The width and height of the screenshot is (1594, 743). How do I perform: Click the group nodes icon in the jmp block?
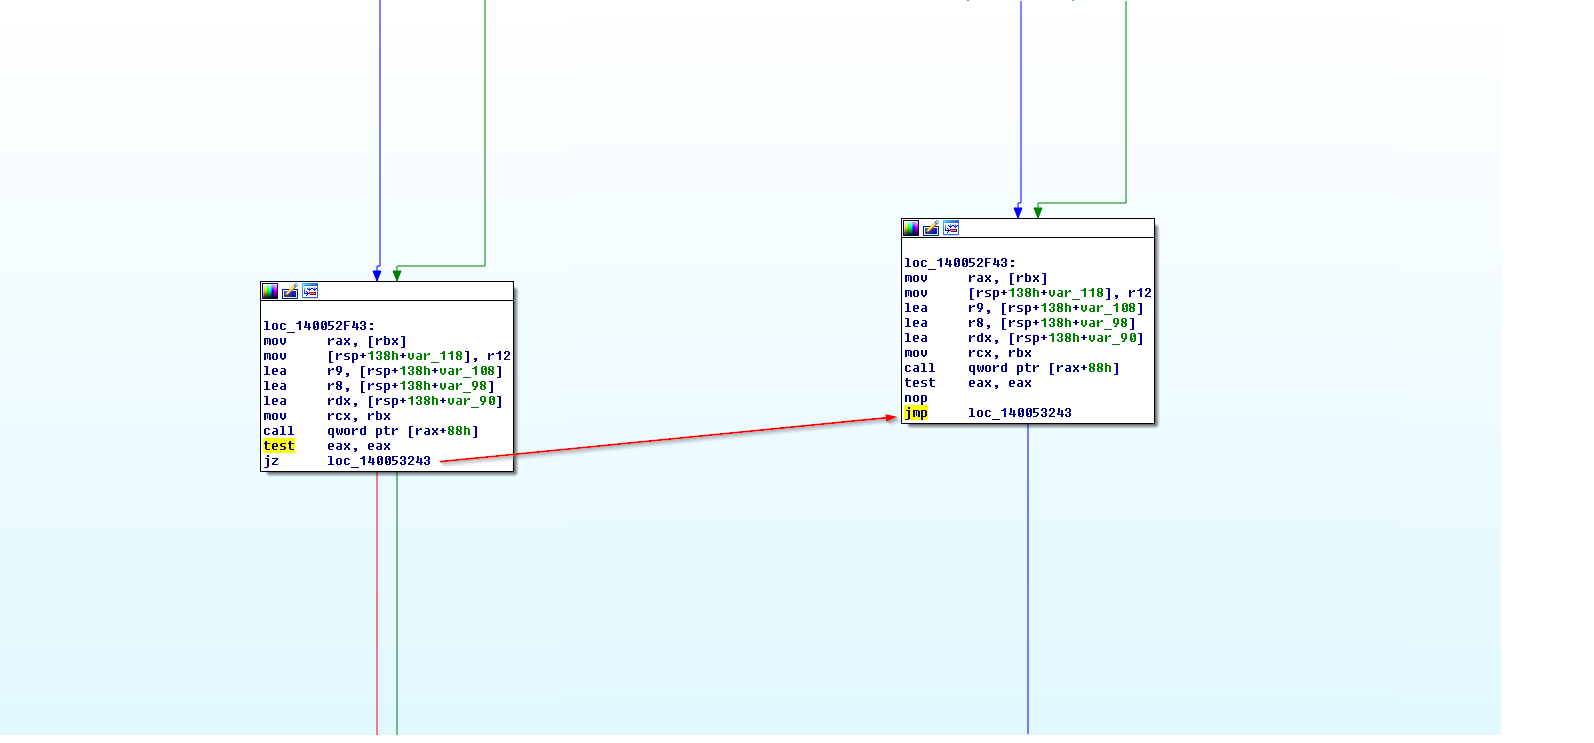(951, 228)
